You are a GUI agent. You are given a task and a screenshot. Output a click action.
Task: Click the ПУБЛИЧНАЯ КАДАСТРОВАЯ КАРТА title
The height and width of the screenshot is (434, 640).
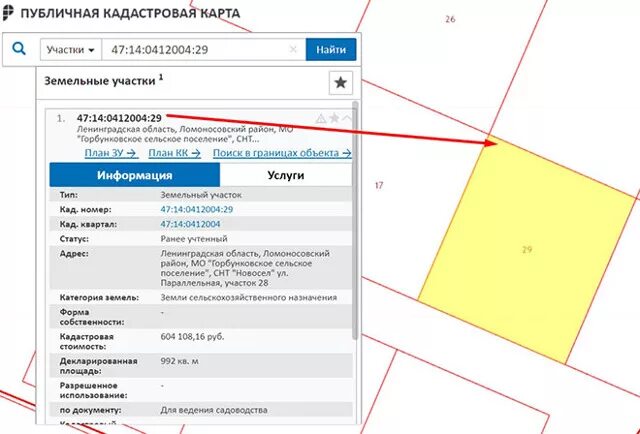coord(130,13)
